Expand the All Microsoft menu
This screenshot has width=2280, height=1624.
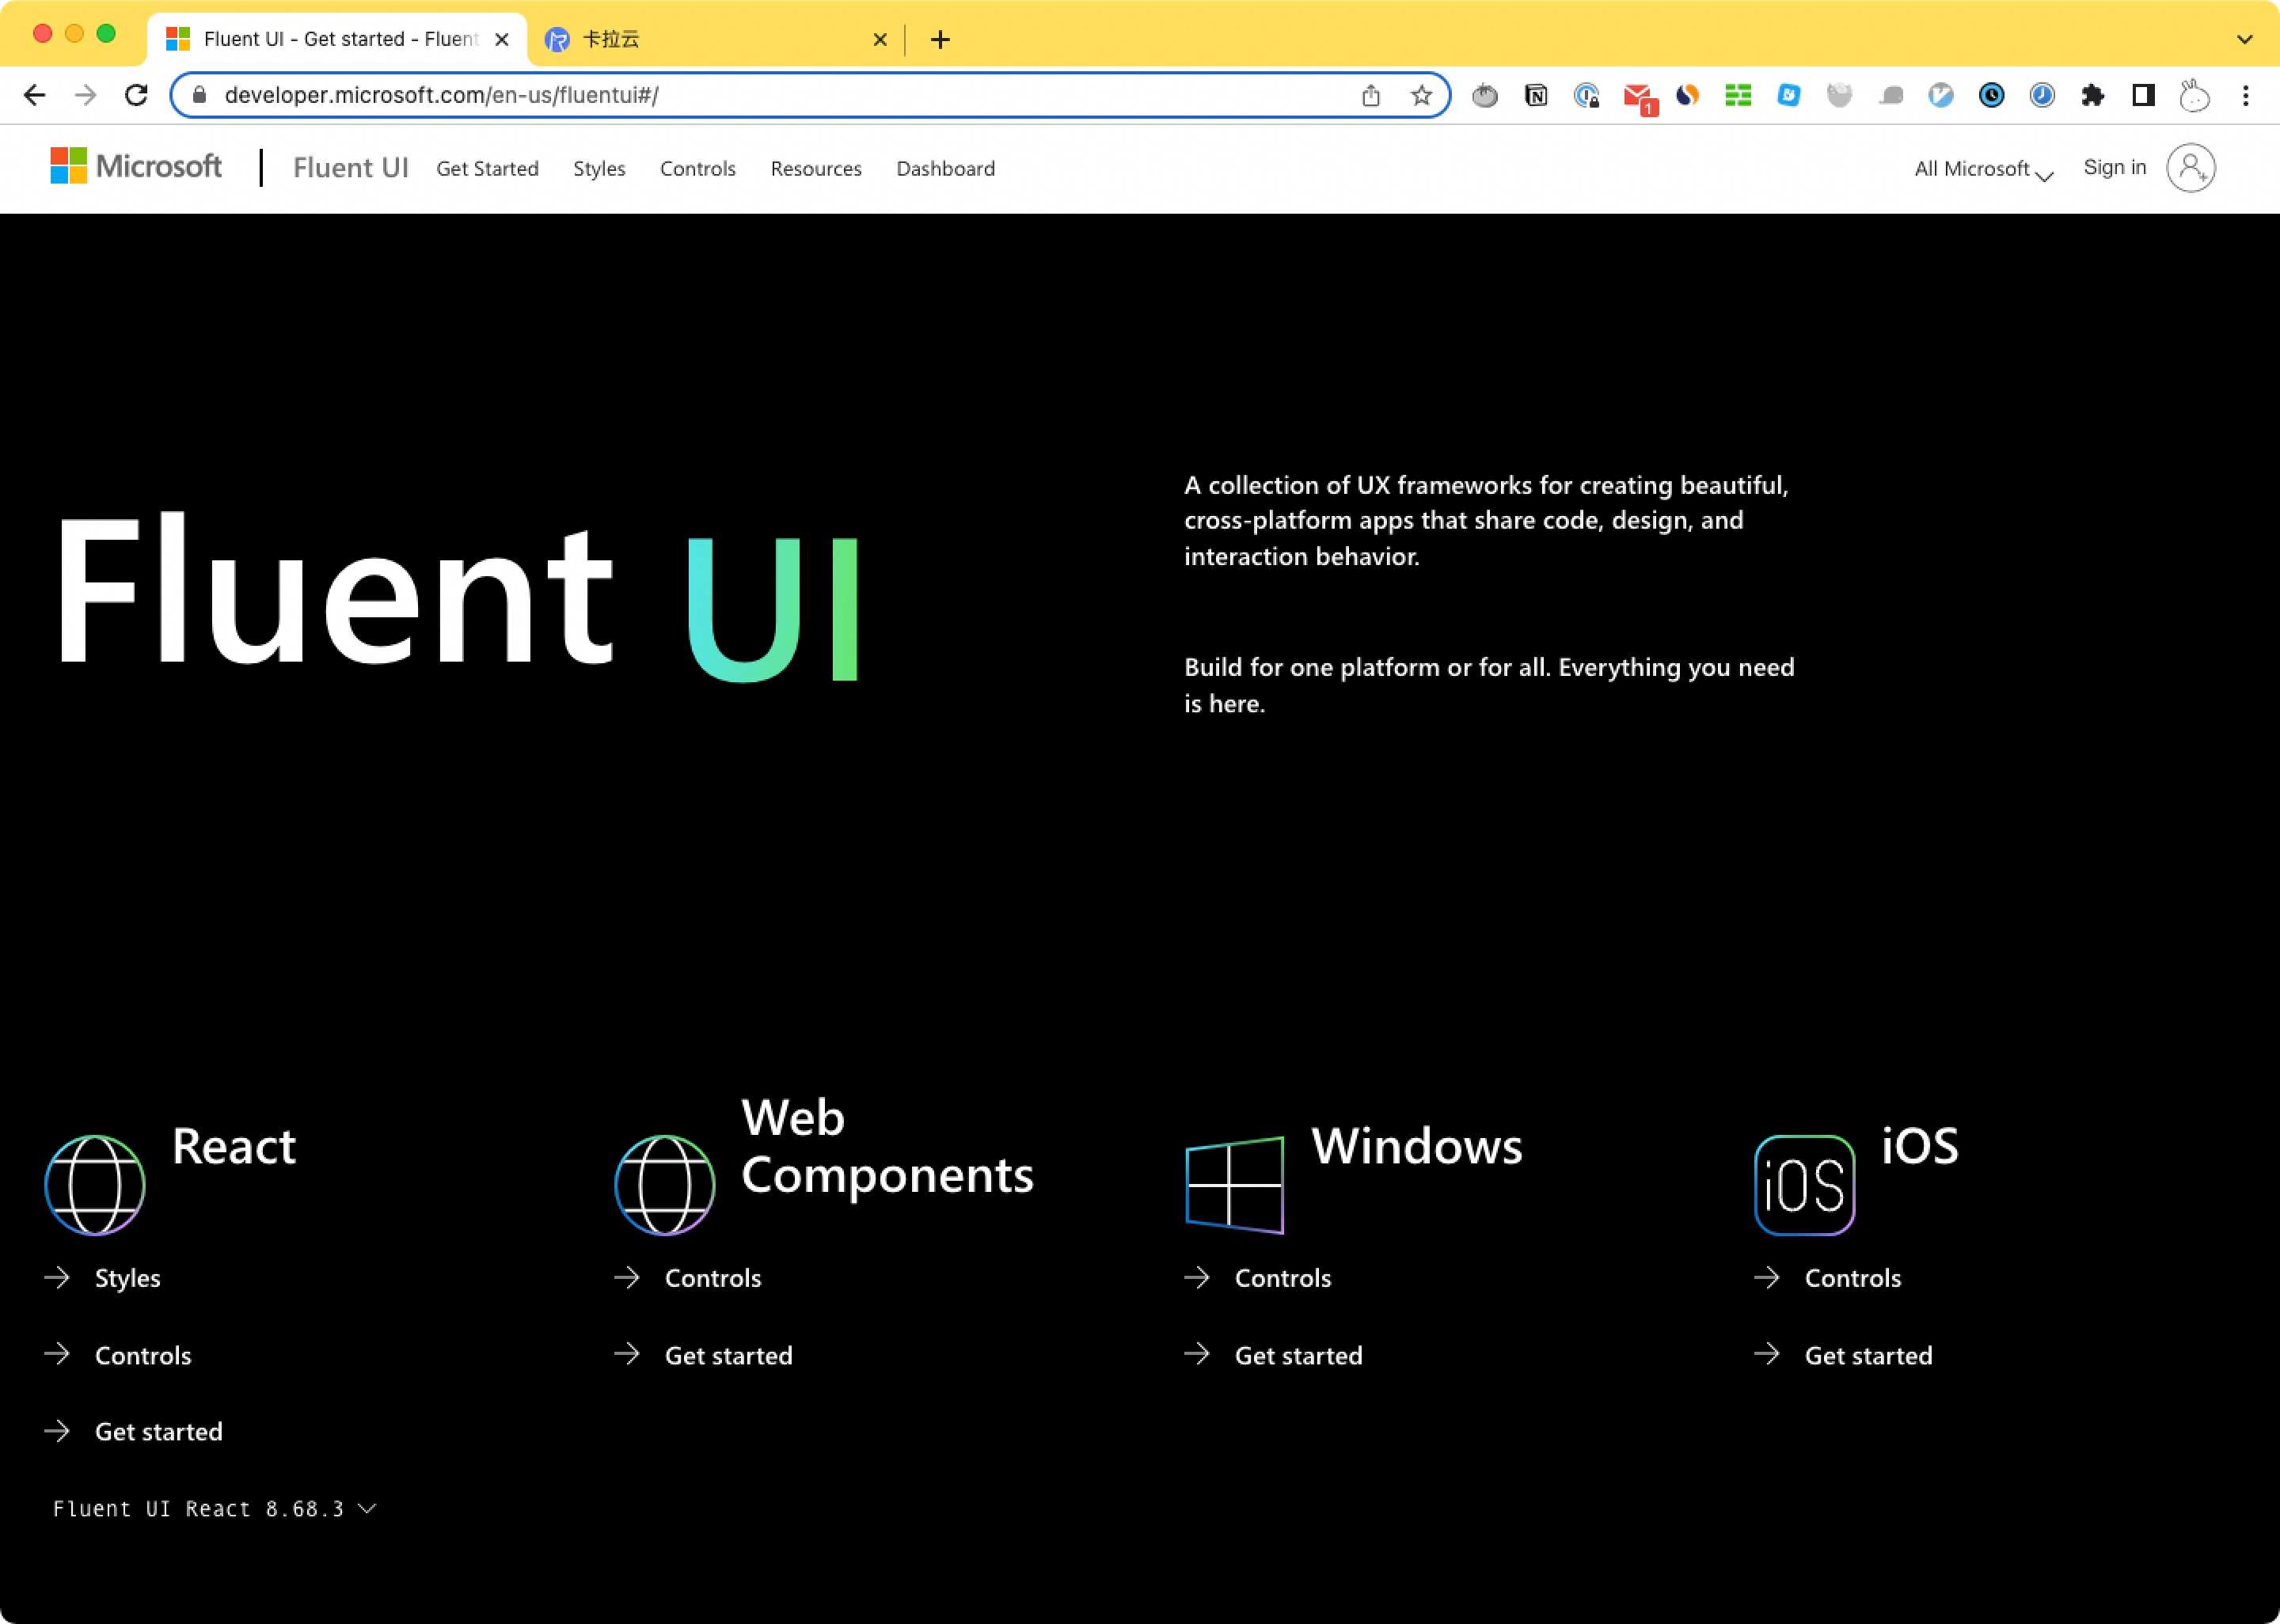1983,169
